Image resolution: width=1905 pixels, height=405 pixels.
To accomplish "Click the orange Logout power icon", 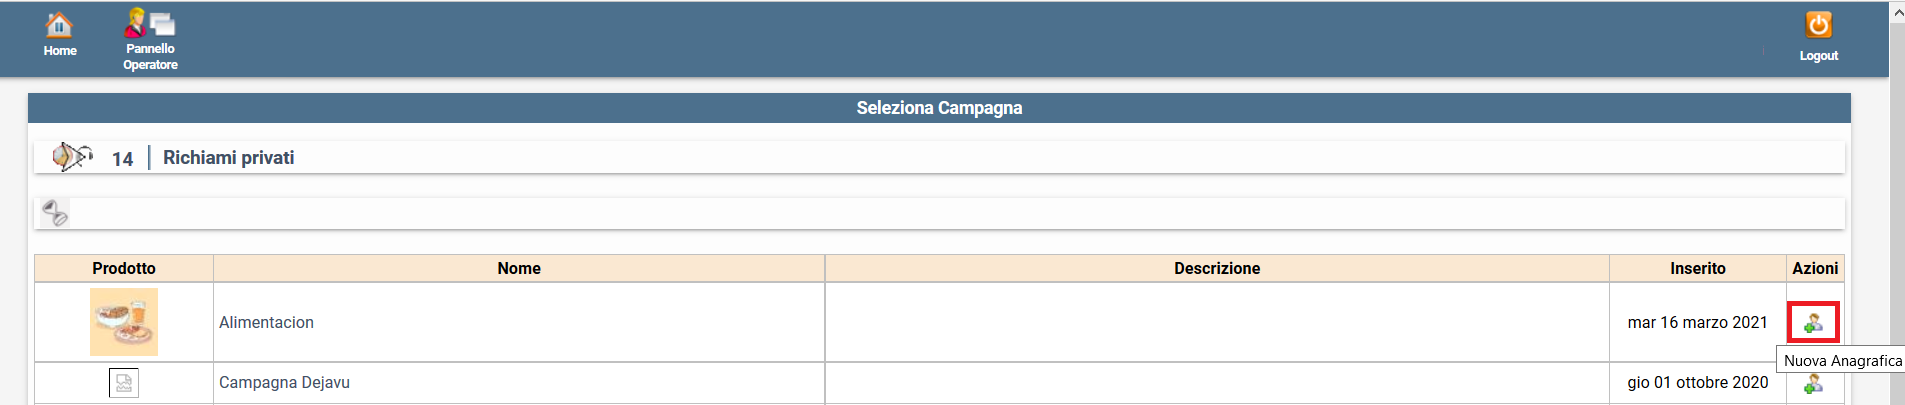I will point(1818,25).
